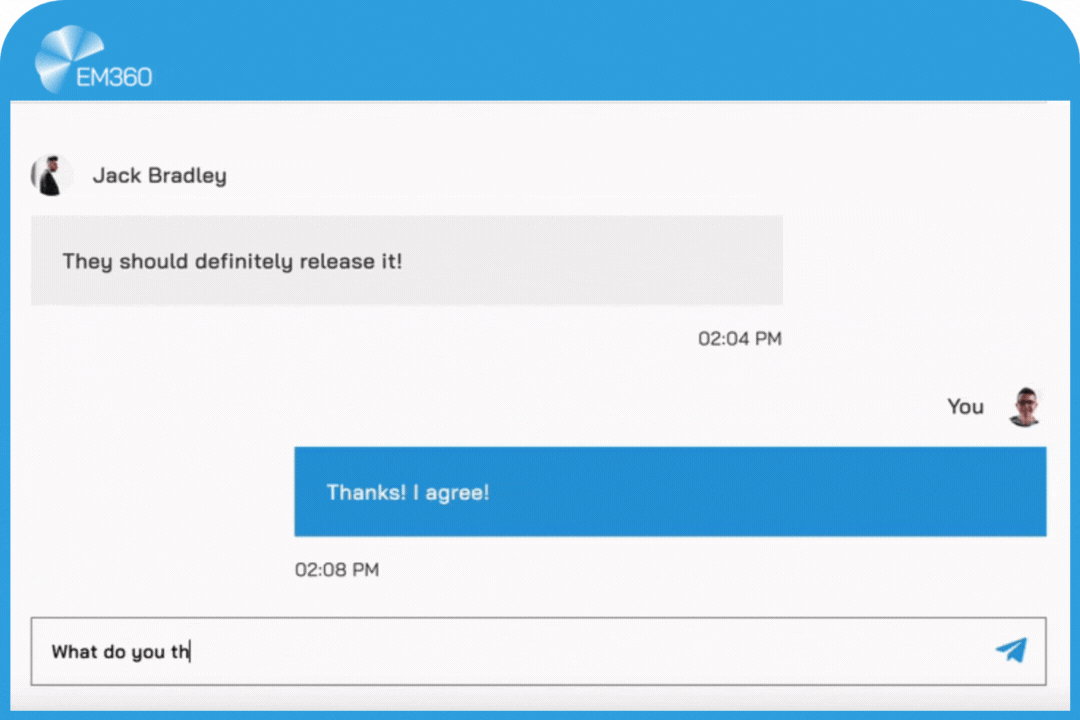Click the 02:04 PM timestamp
This screenshot has width=1080, height=720.
point(740,338)
